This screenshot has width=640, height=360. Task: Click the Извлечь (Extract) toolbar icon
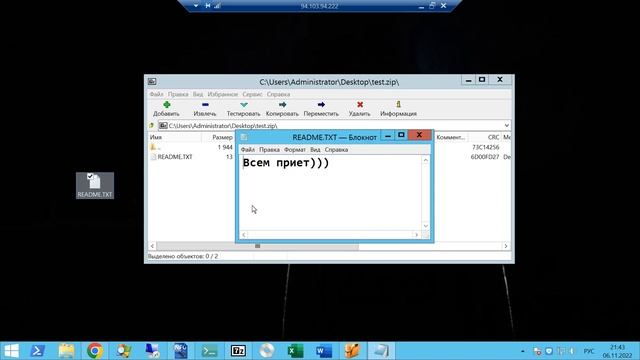(x=205, y=105)
